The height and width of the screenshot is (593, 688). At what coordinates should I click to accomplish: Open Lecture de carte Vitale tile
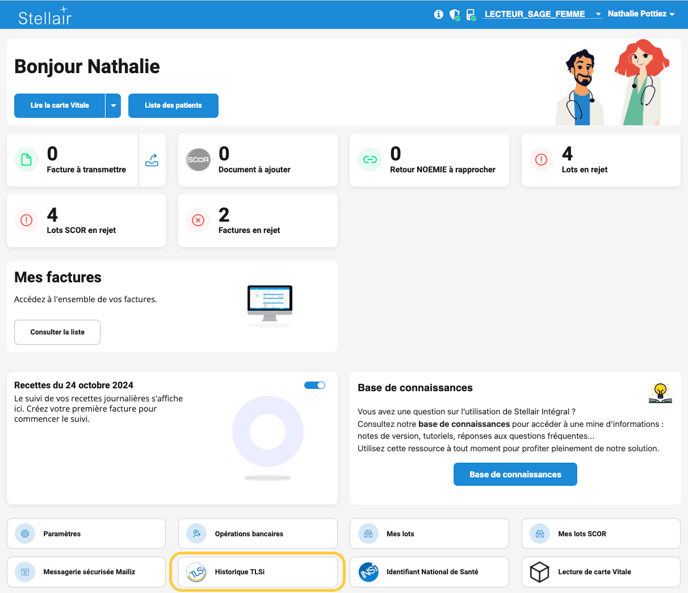(x=600, y=572)
